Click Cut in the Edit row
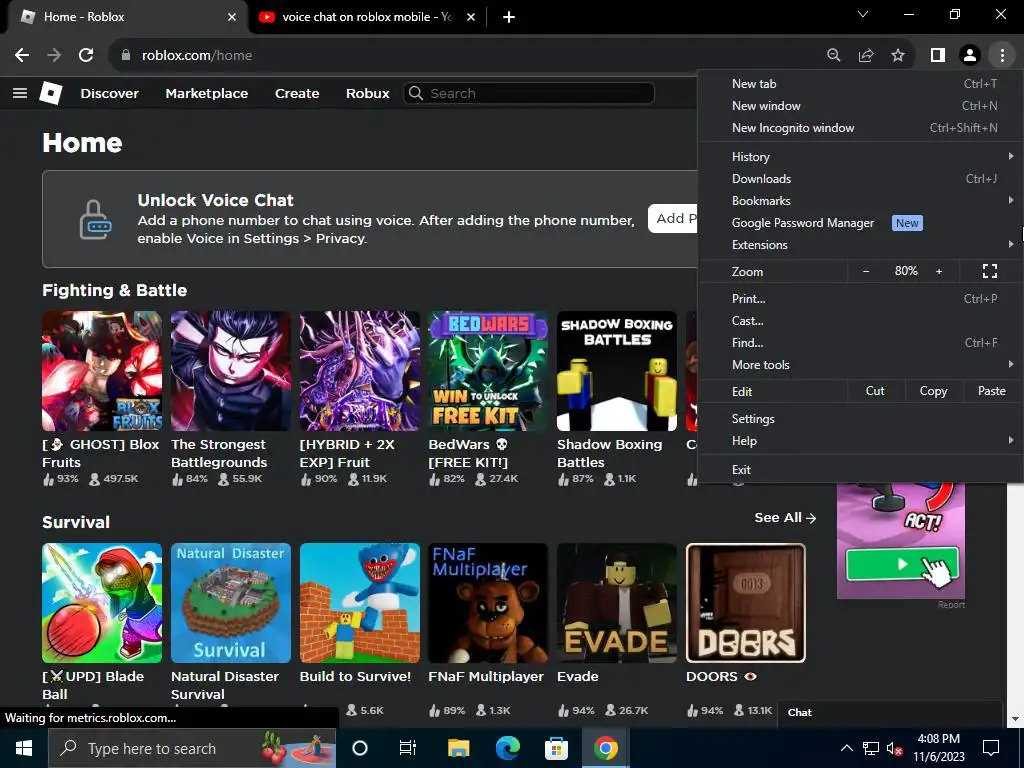This screenshot has height=768, width=1024. point(875,391)
